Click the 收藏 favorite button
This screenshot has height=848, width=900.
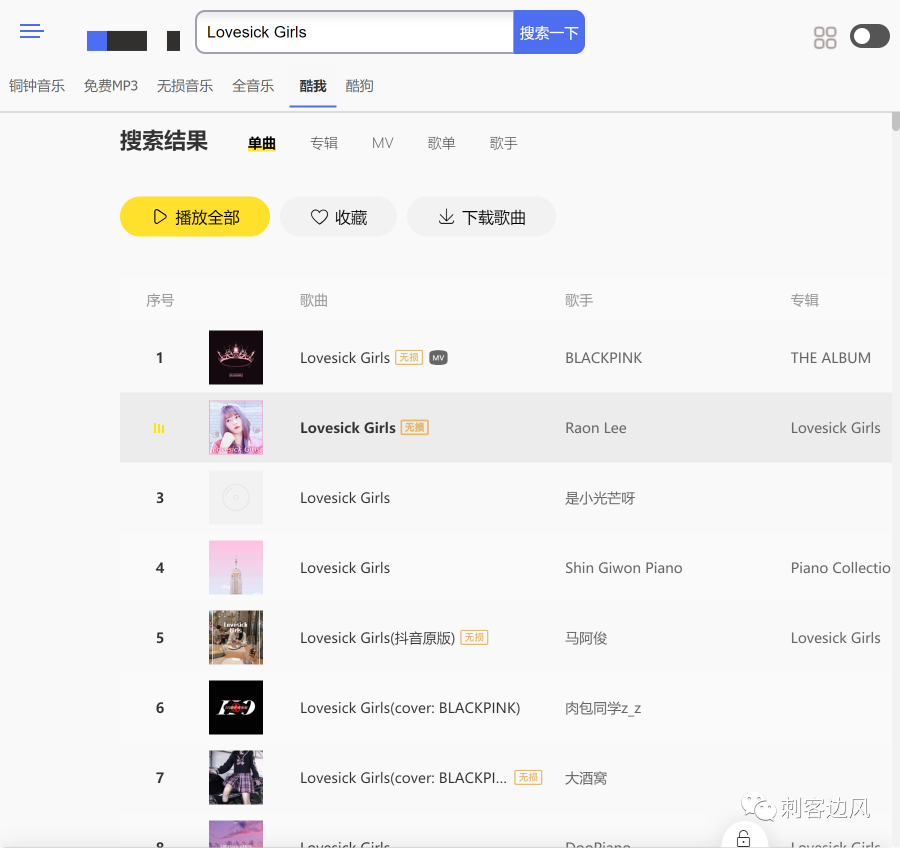[338, 217]
